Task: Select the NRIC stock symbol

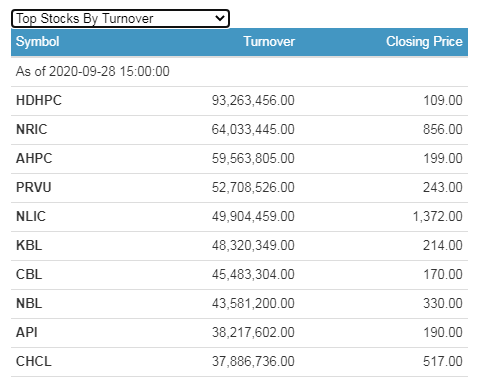Action: tap(32, 129)
